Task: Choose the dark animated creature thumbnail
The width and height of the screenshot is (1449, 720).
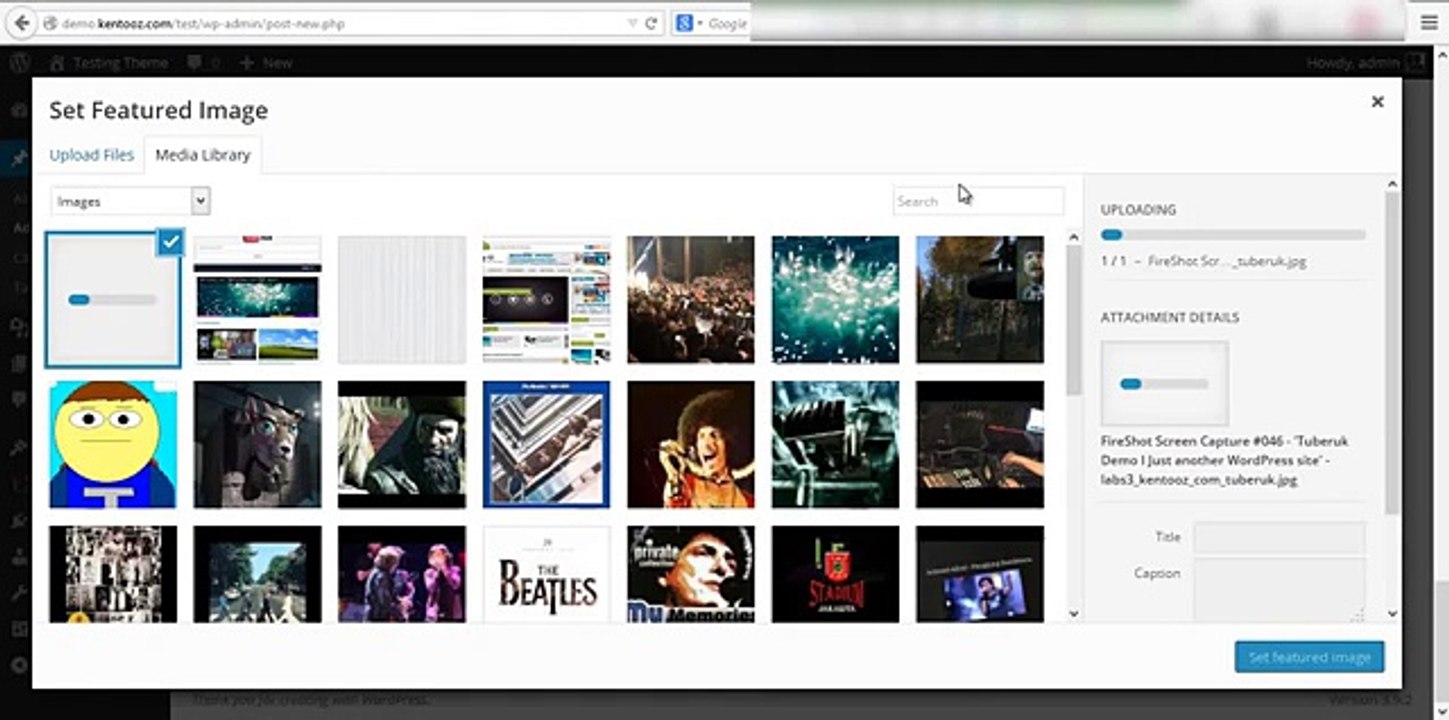Action: click(x=257, y=444)
